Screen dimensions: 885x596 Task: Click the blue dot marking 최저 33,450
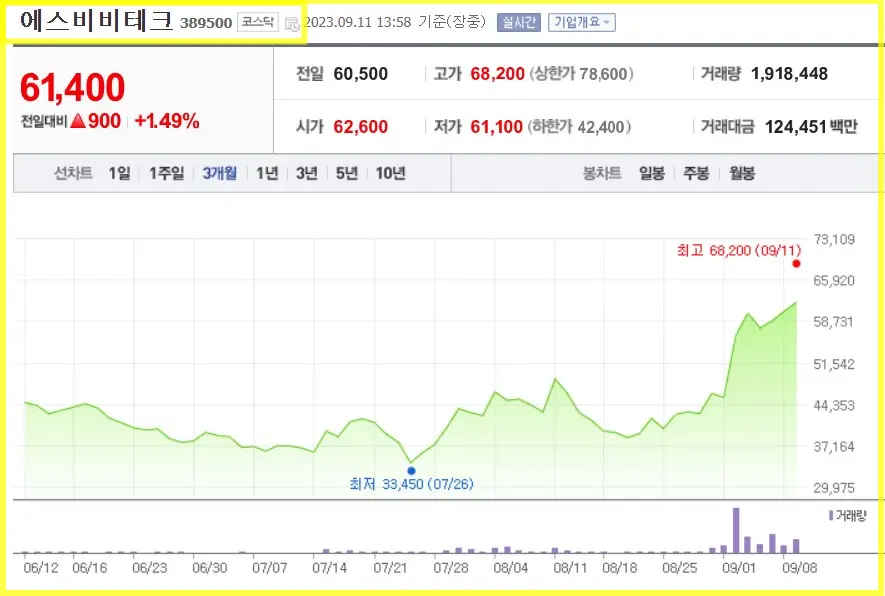coord(410,469)
